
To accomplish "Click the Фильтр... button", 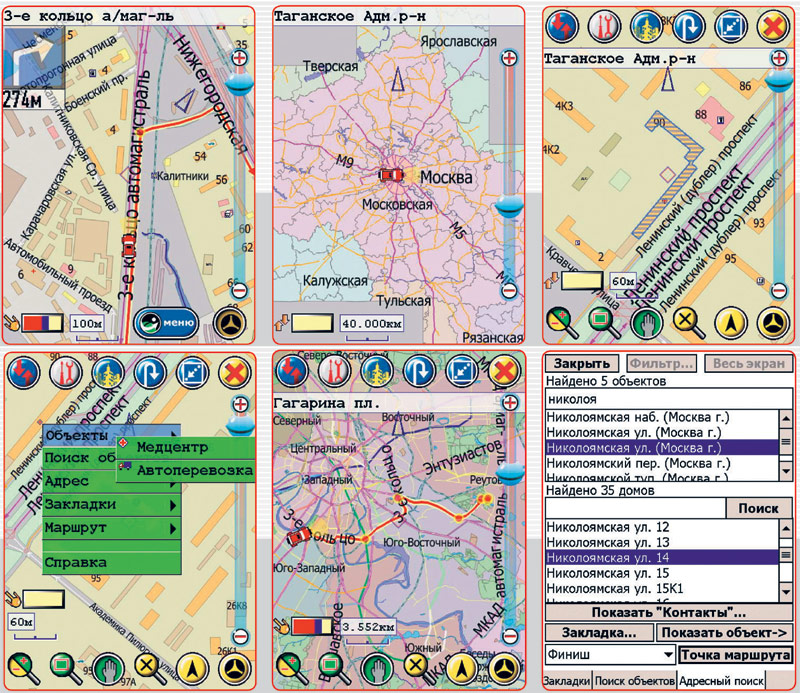I will (661, 363).
